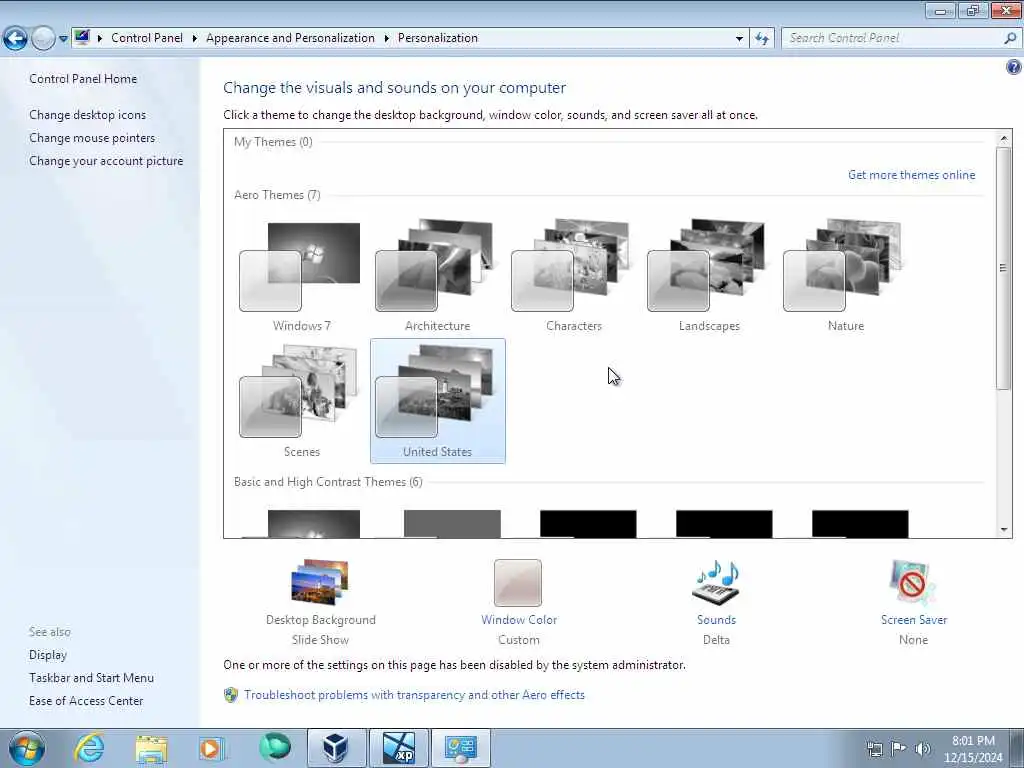This screenshot has width=1024, height=768.
Task: Expand arrow after Appearance and Personalization breadcrumb
Action: coord(386,39)
